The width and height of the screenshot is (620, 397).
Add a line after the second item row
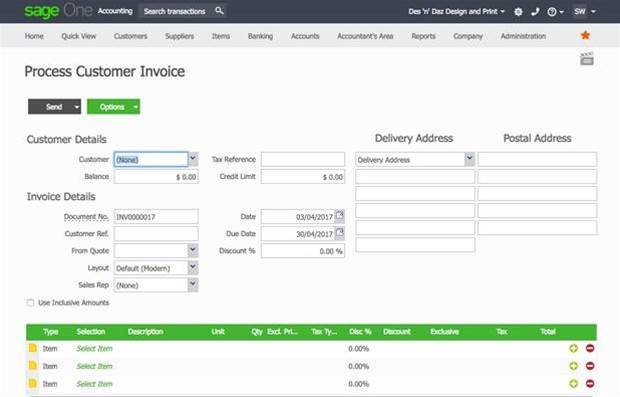(573, 366)
